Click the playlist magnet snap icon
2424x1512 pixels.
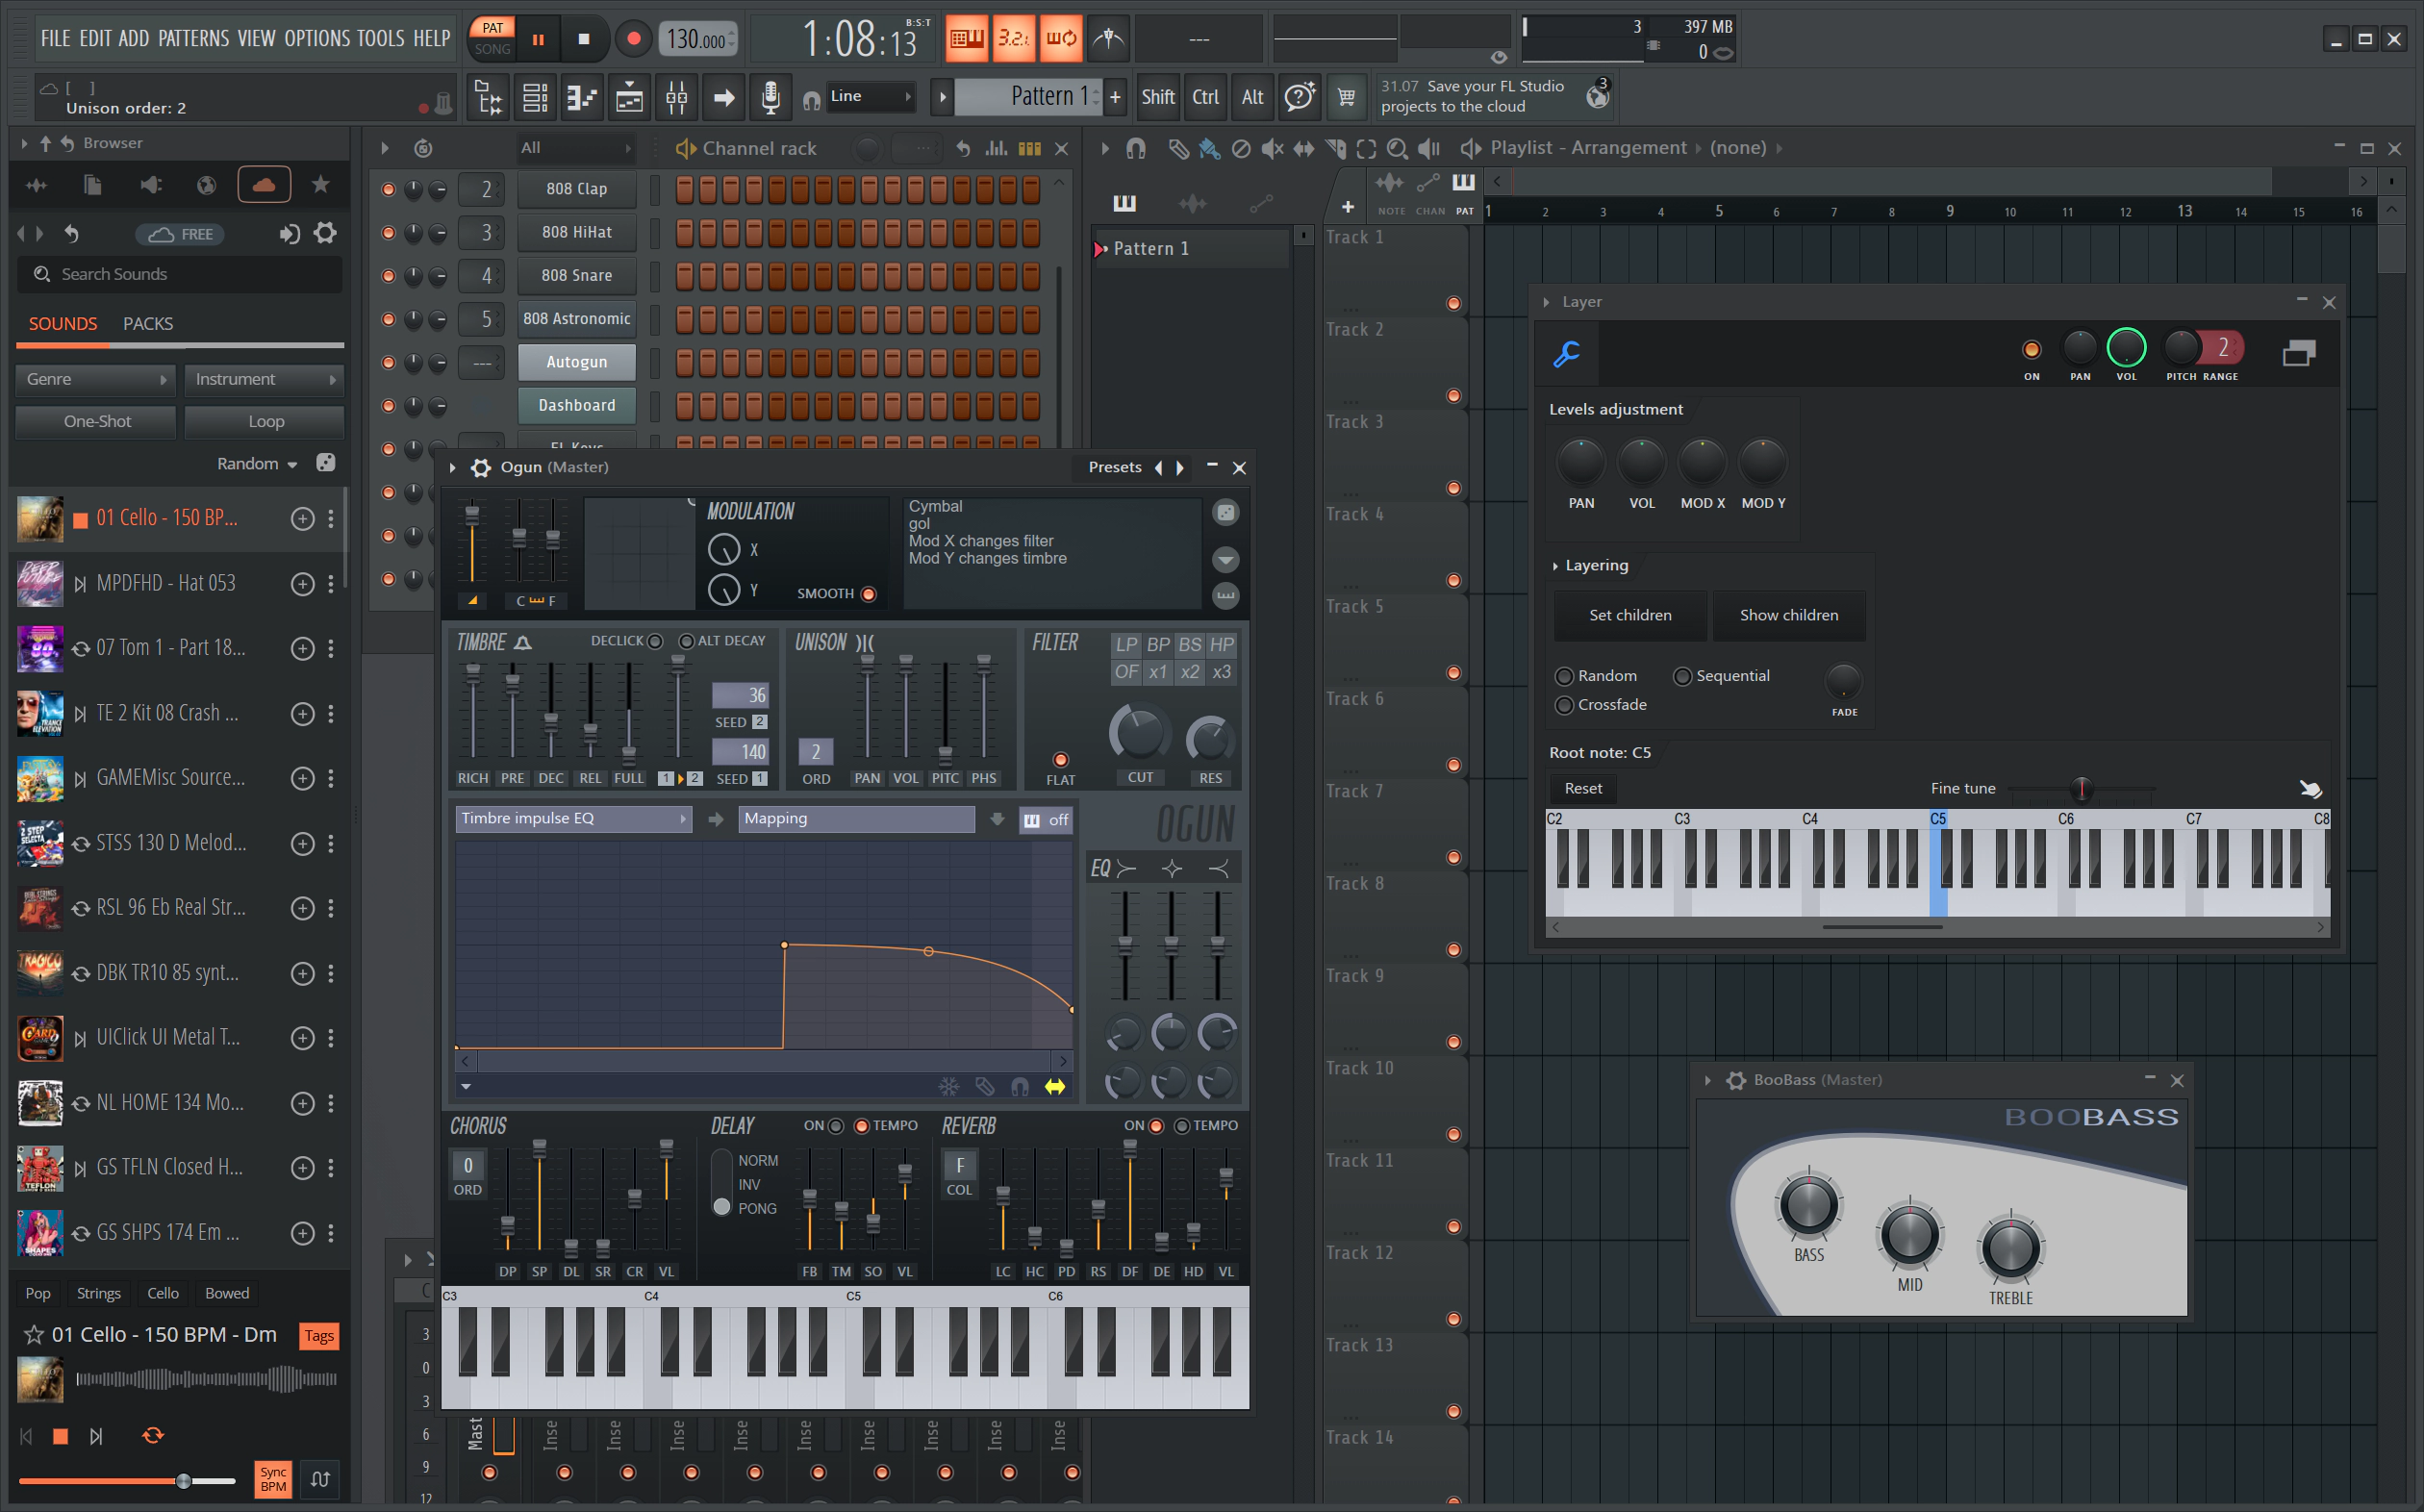click(1135, 148)
